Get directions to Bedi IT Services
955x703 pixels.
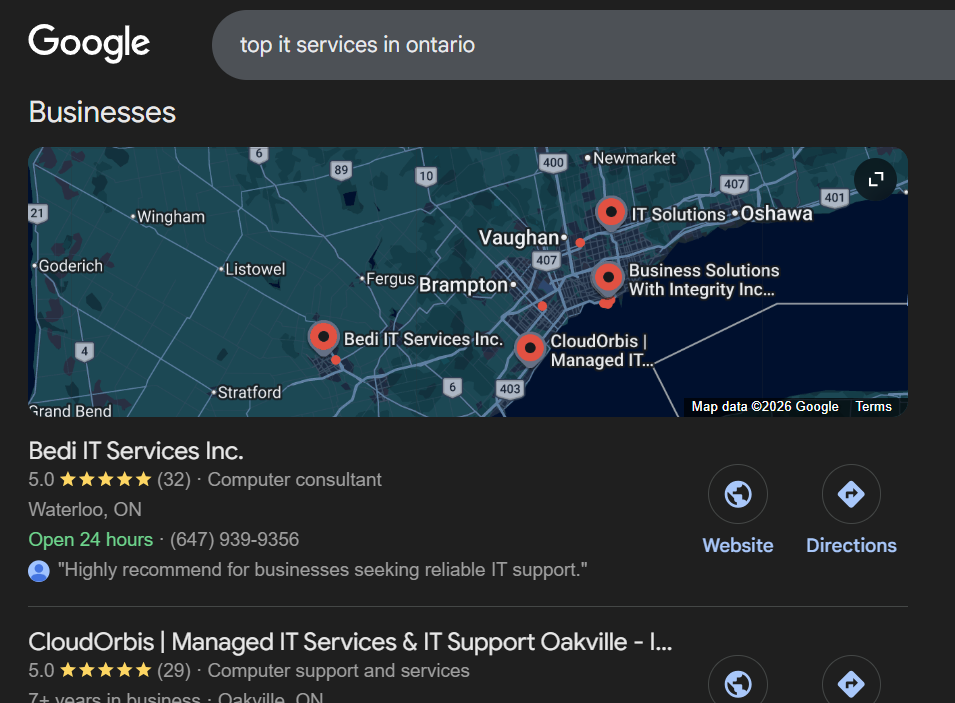pos(851,494)
